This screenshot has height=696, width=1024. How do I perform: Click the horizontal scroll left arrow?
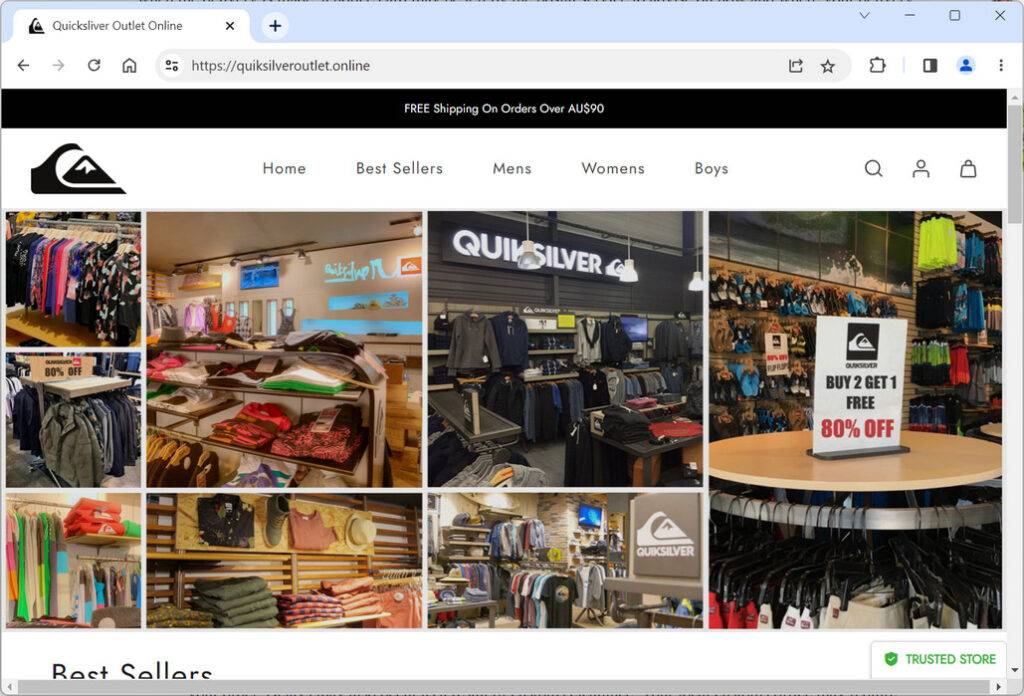click(x=8, y=687)
